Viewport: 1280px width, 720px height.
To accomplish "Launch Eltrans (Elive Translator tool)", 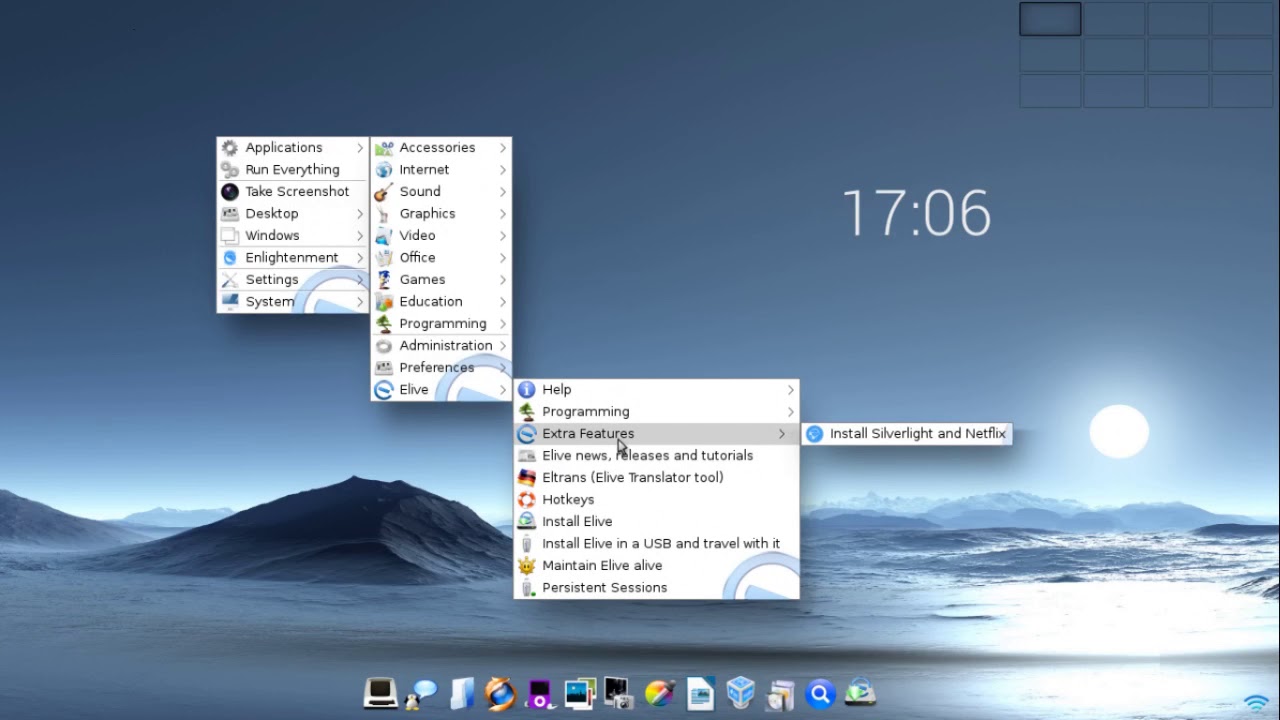I will coord(656,477).
